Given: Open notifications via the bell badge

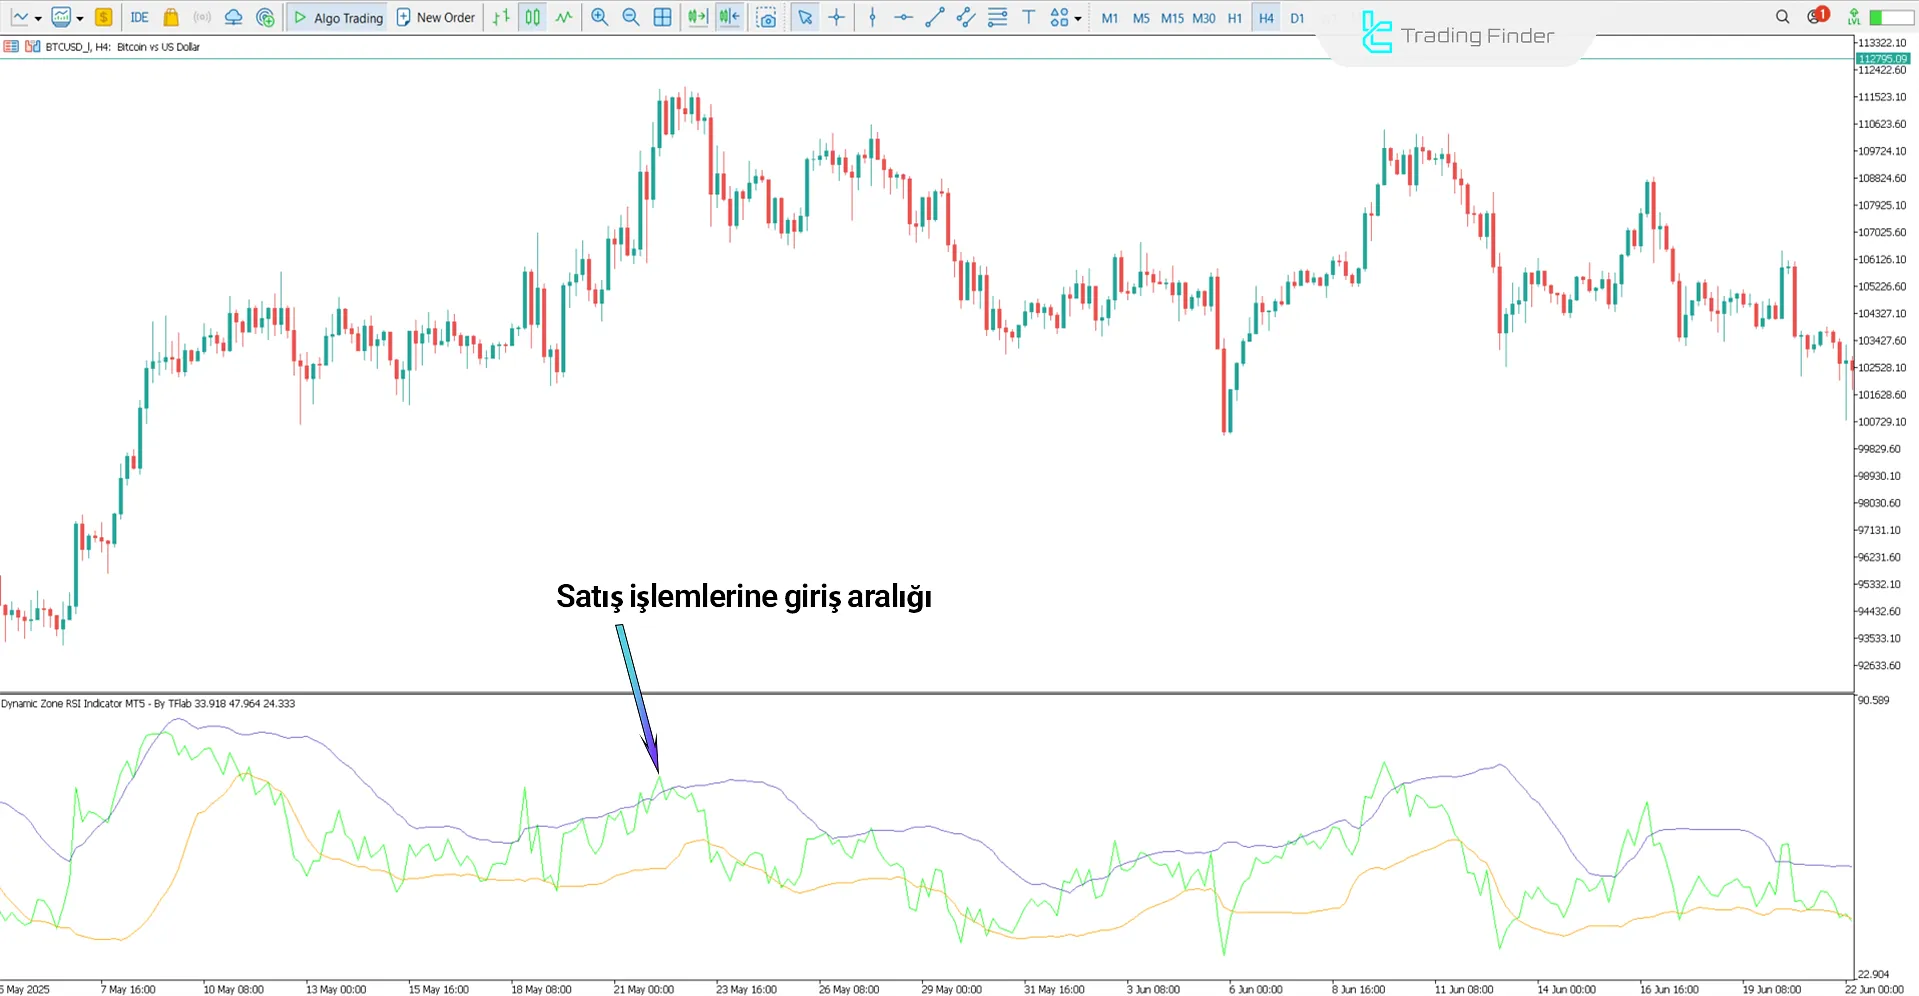Looking at the screenshot, I should 1815,16.
